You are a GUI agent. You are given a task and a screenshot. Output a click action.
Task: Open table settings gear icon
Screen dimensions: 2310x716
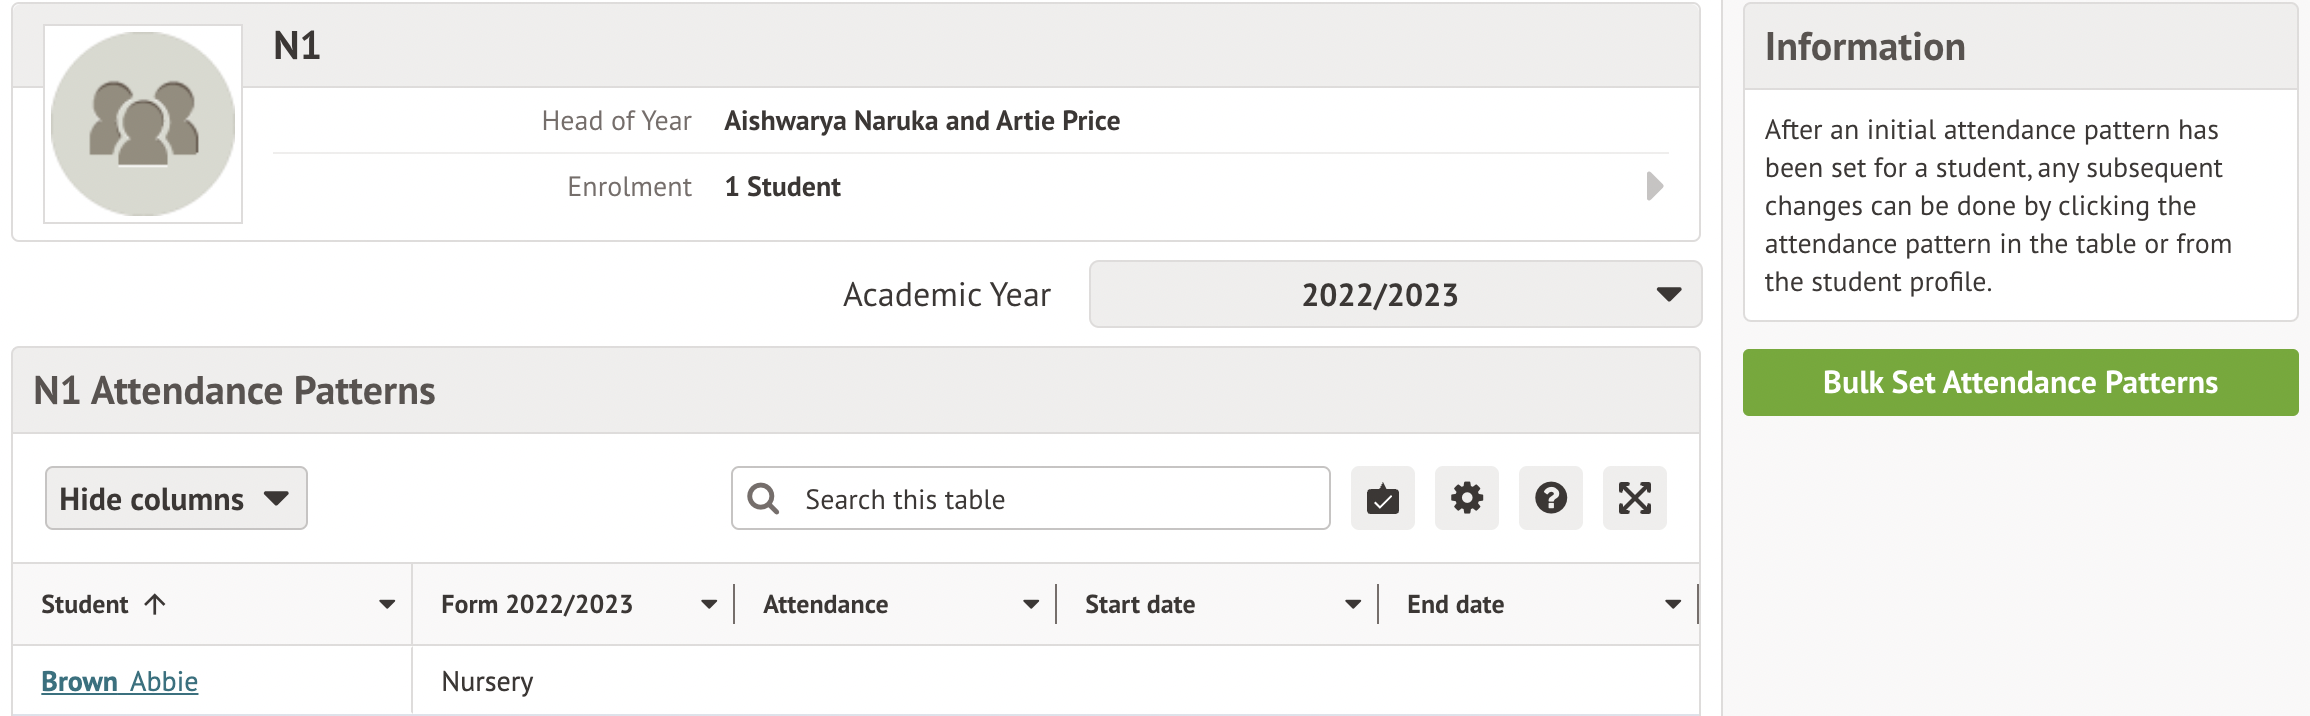(1466, 498)
